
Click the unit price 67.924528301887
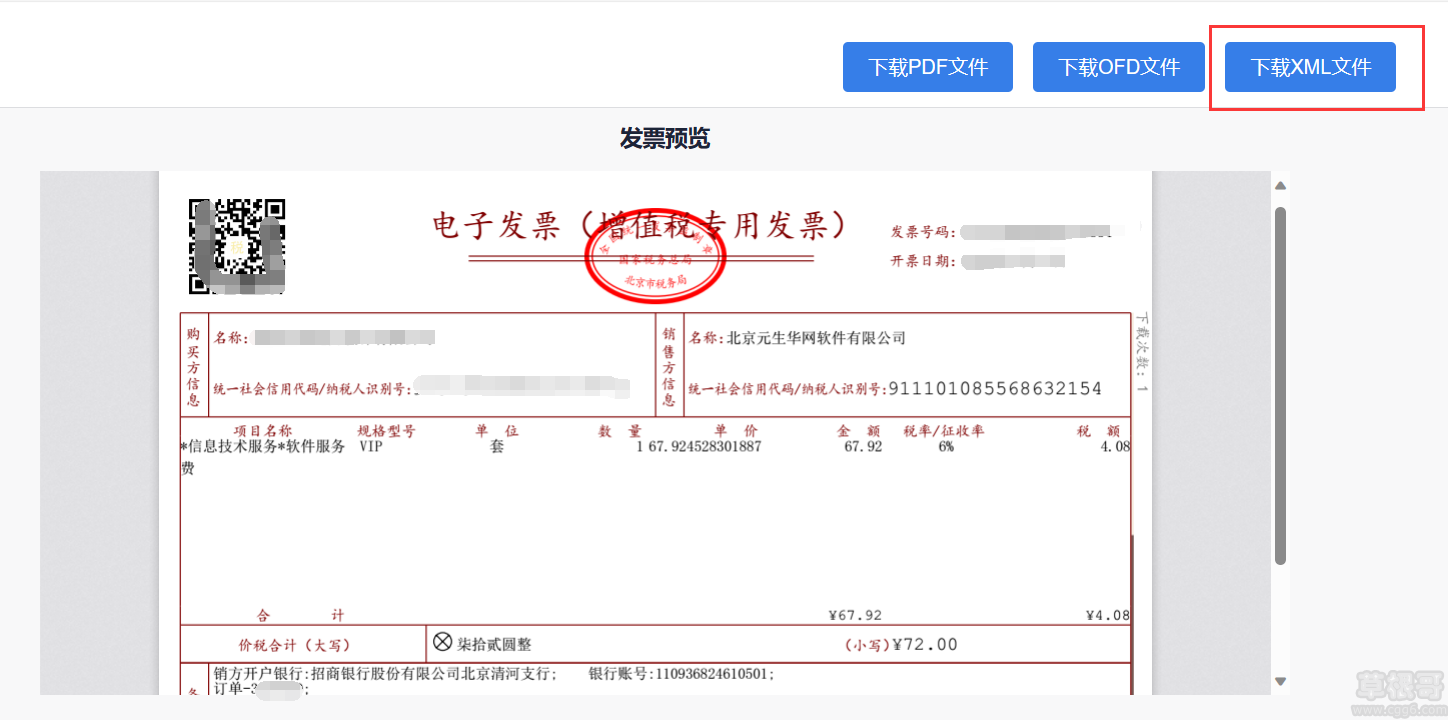(x=704, y=447)
